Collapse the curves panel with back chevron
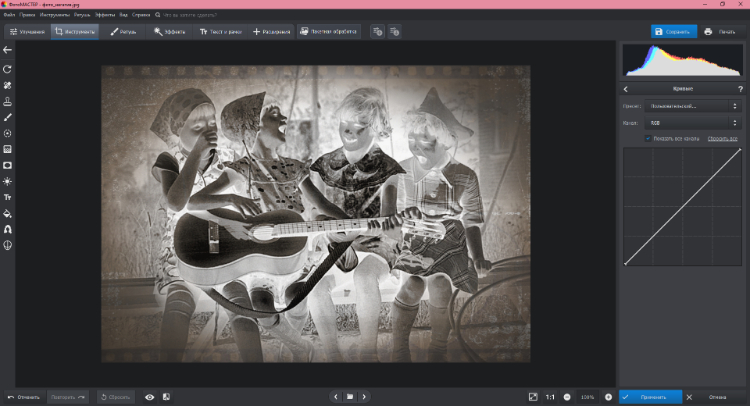This screenshot has height=406, width=750. [x=626, y=89]
